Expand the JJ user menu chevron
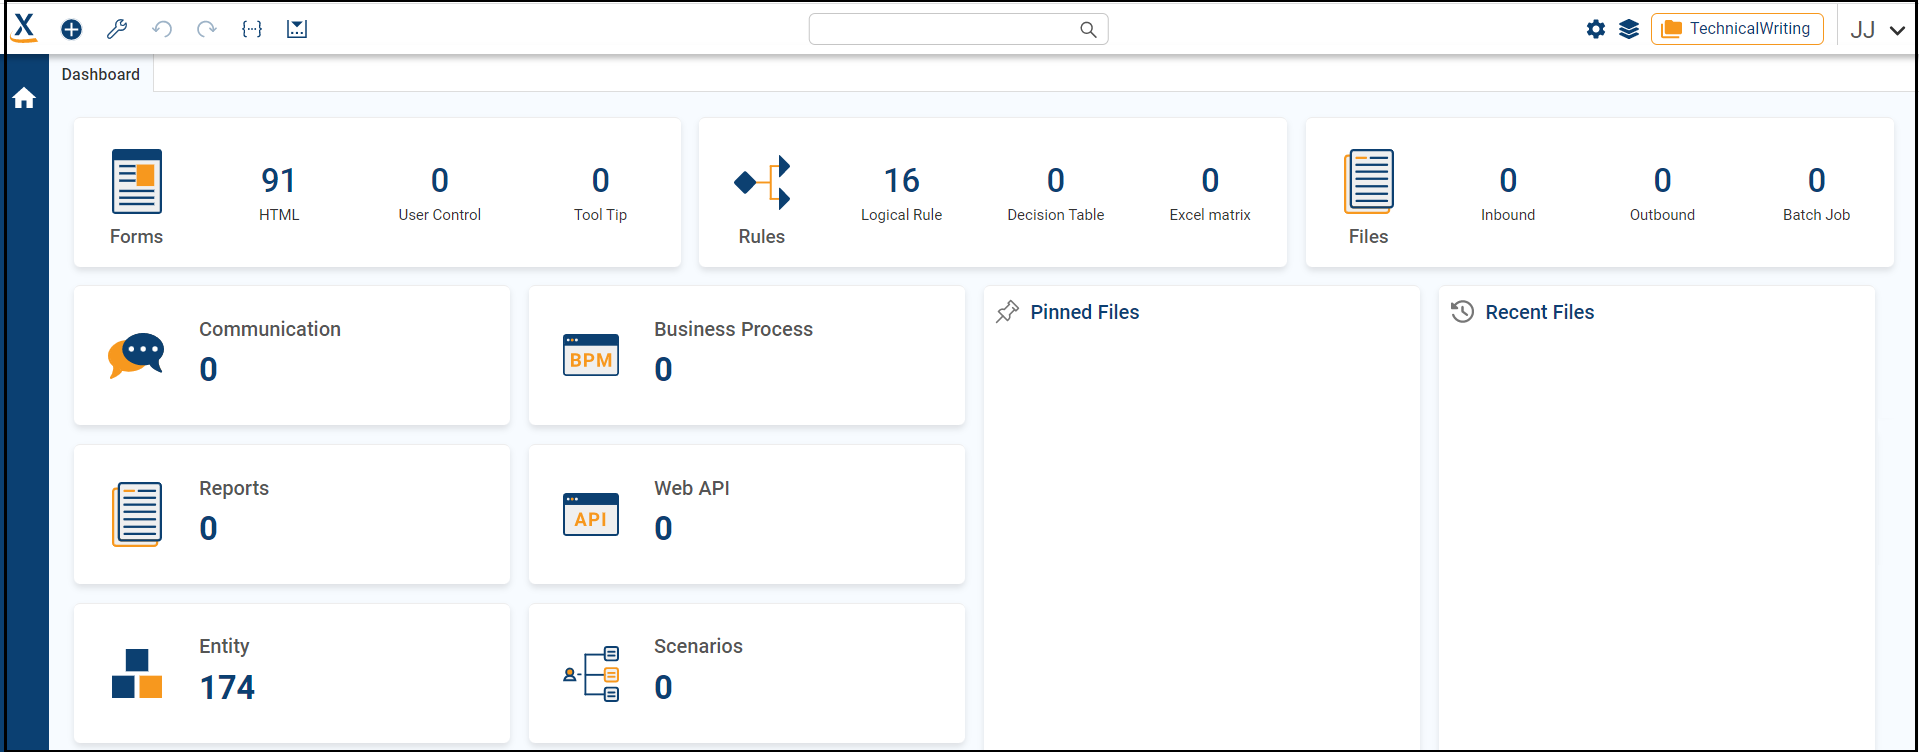This screenshot has height=752, width=1919. (1897, 30)
